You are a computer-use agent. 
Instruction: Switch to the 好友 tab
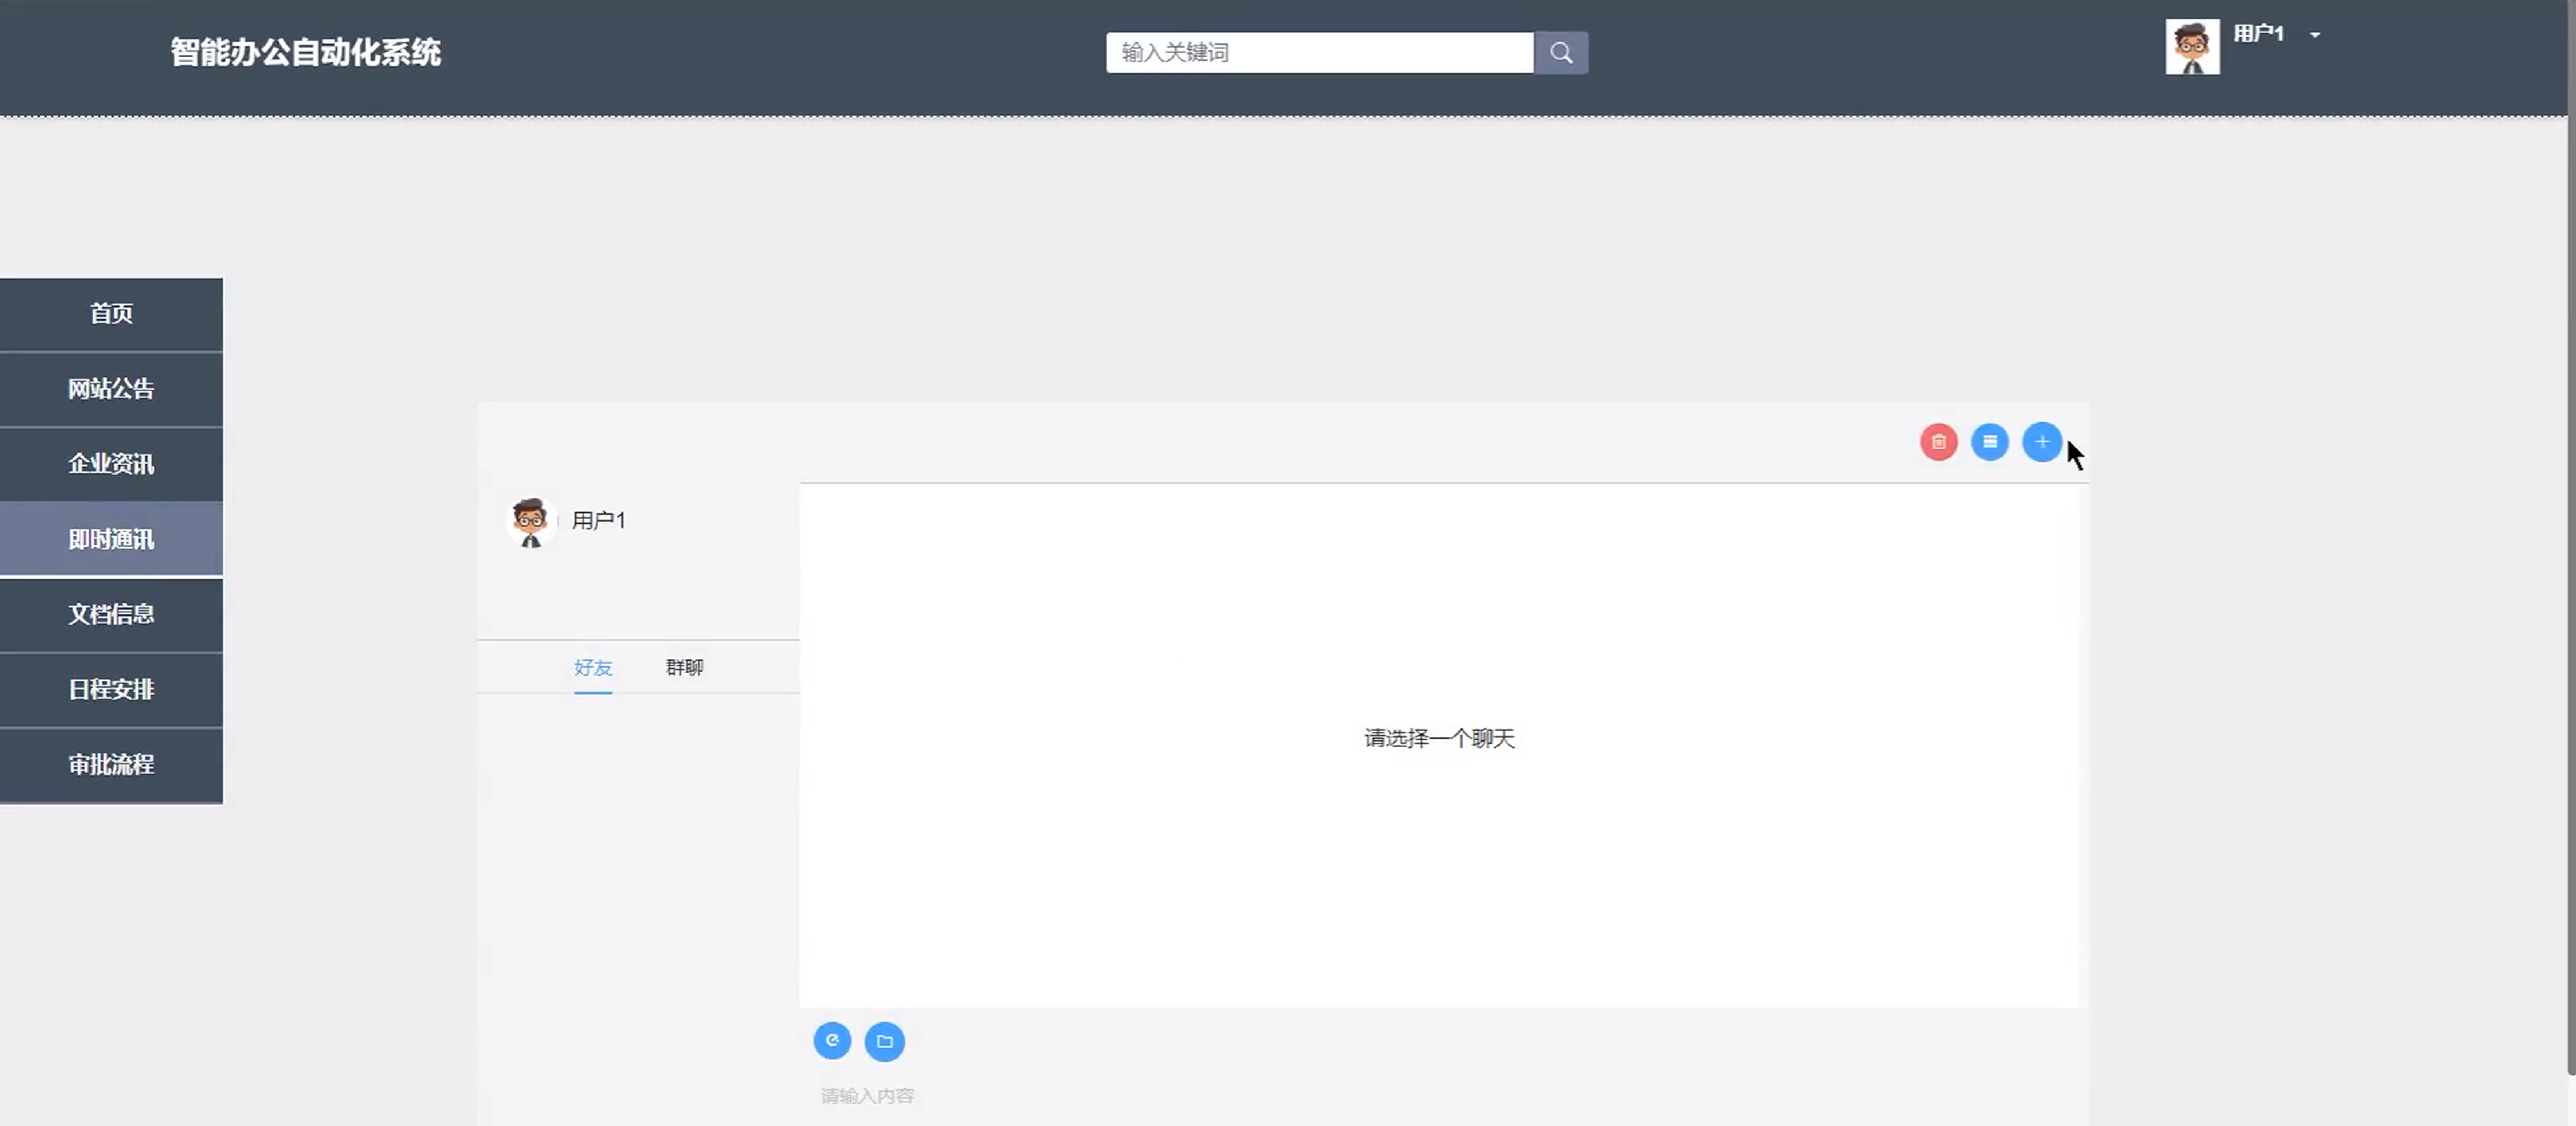593,668
